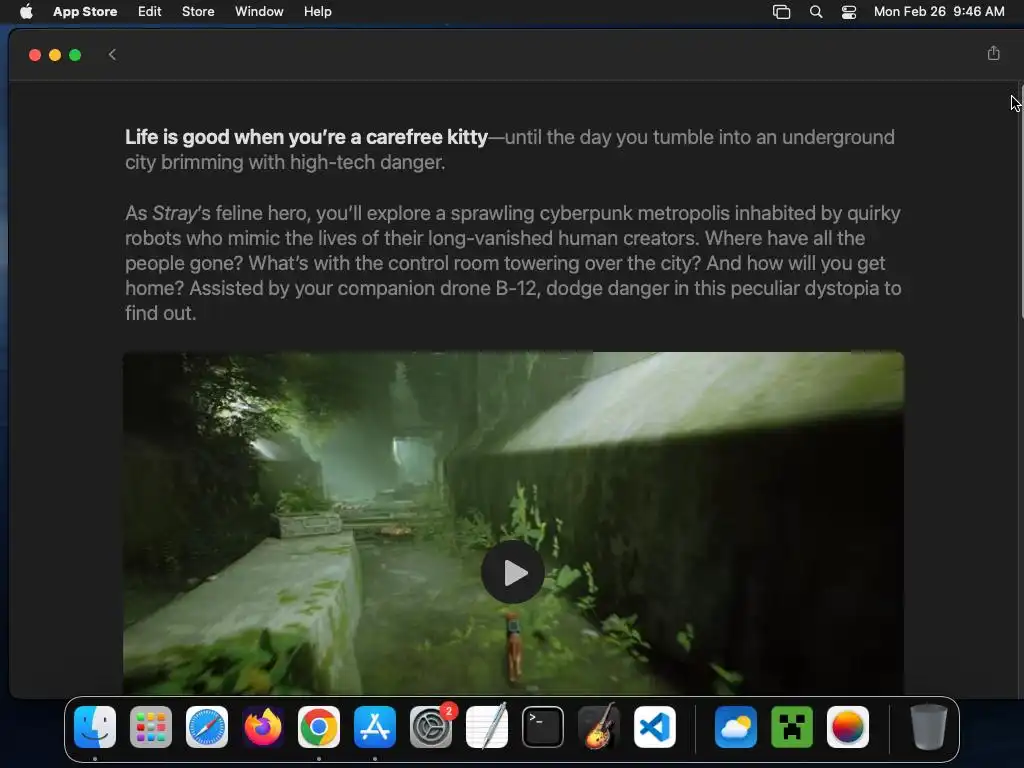Image resolution: width=1024 pixels, height=768 pixels.
Task: Launch Minecraft from the Dock
Action: tap(792, 727)
